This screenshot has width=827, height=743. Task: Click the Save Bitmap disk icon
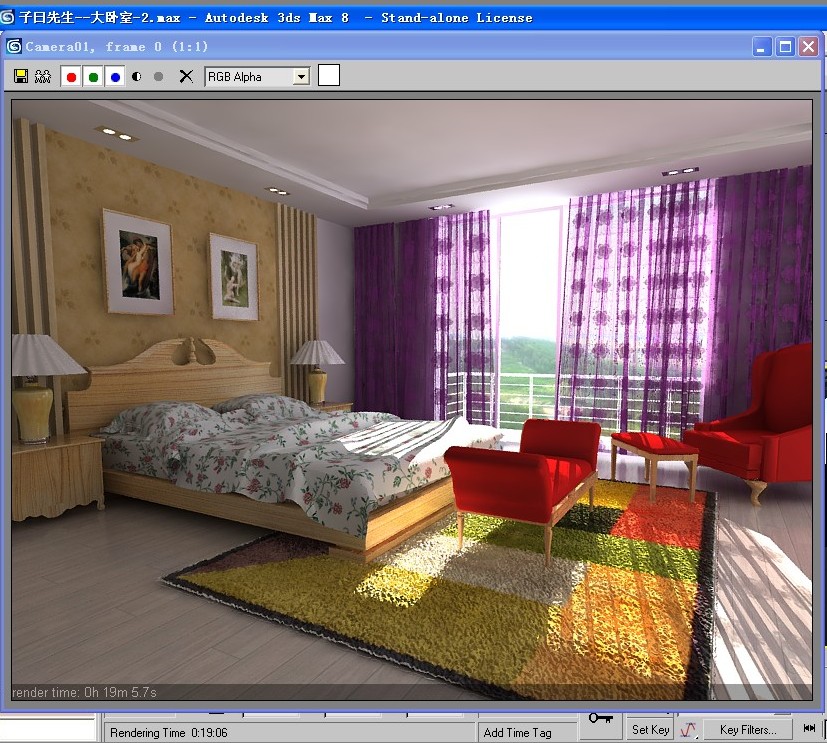(x=21, y=76)
